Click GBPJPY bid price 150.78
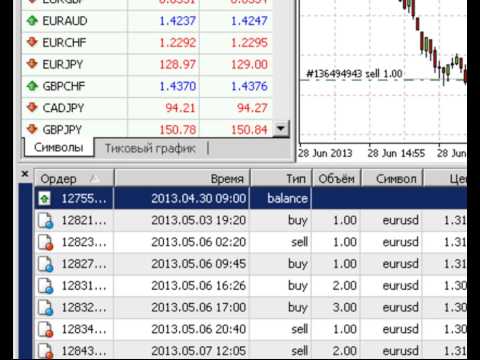The width and height of the screenshot is (480, 360). pos(177,129)
